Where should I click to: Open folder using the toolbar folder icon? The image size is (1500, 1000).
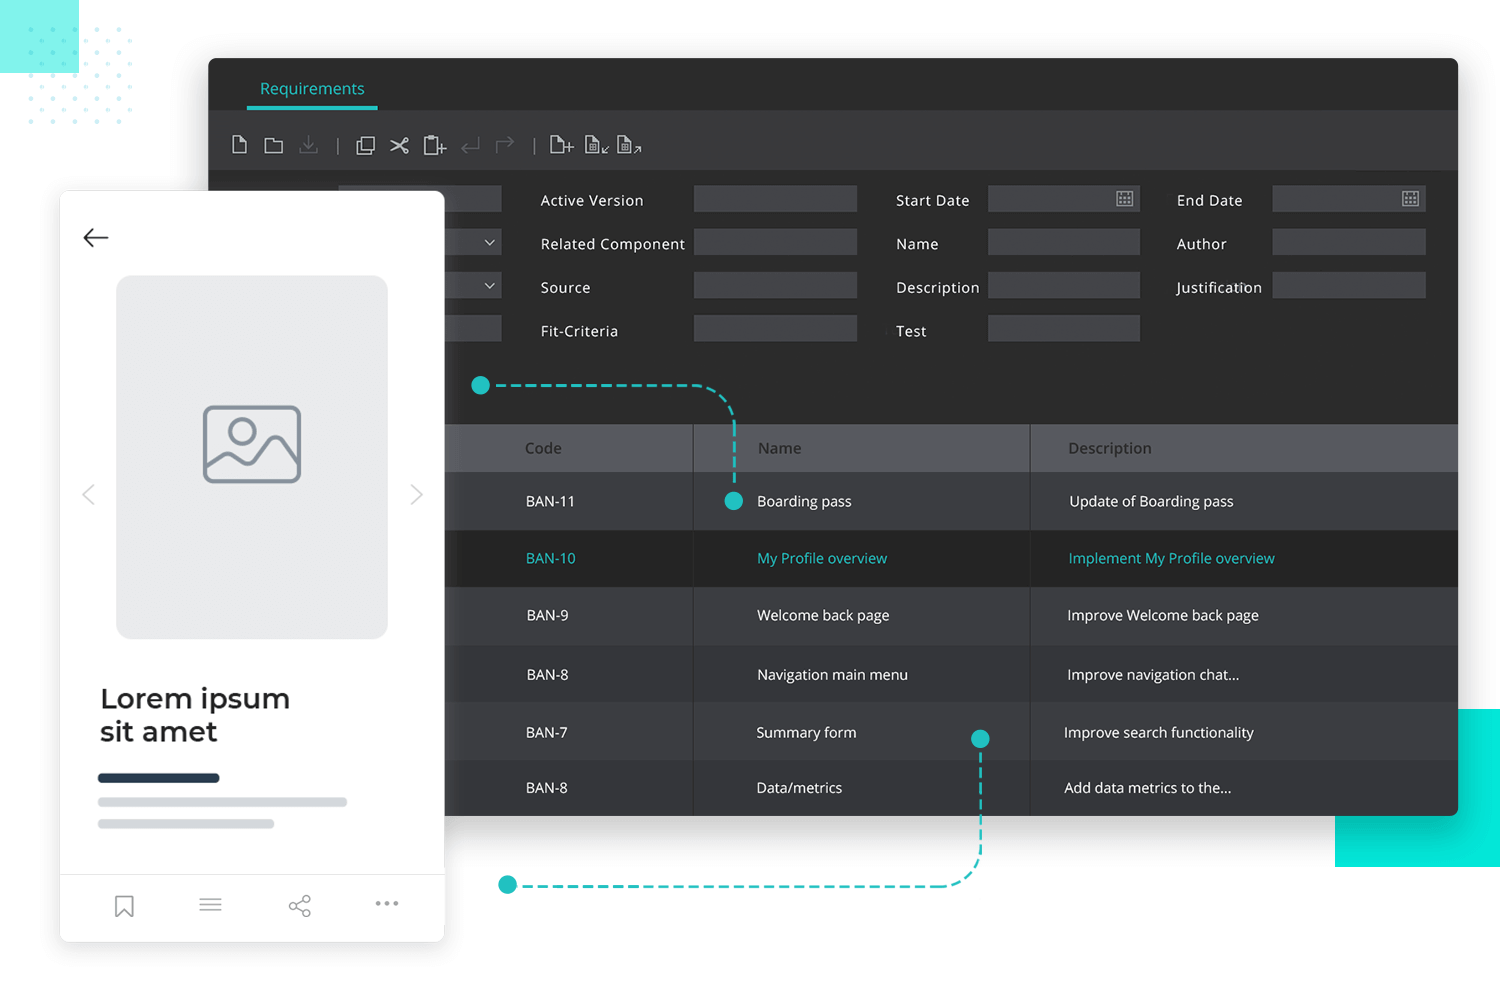click(x=273, y=146)
